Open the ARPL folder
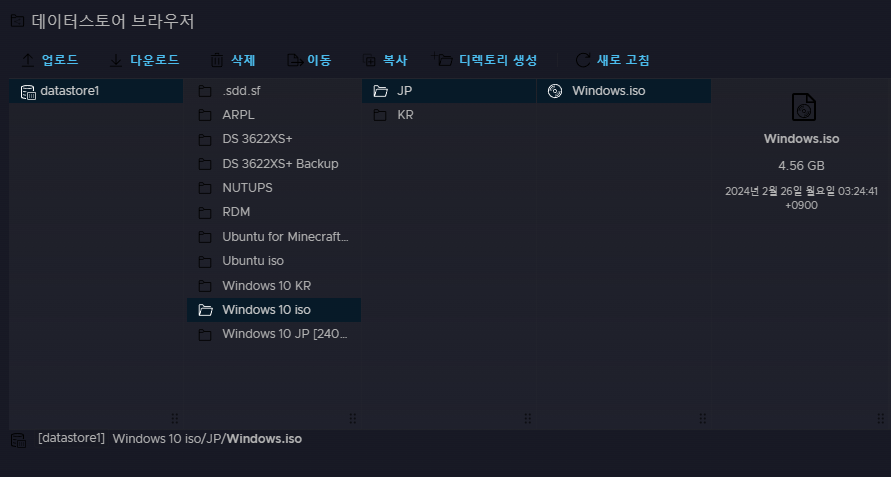The height and width of the screenshot is (477, 891). 238,115
